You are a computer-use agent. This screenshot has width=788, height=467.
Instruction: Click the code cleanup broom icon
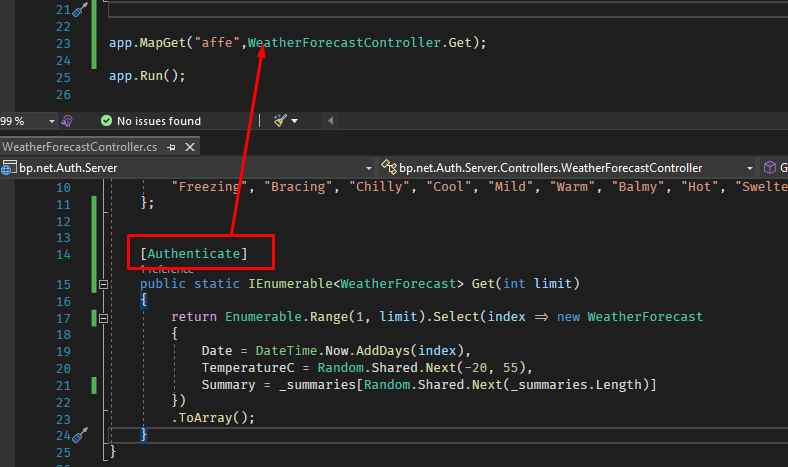coord(280,121)
